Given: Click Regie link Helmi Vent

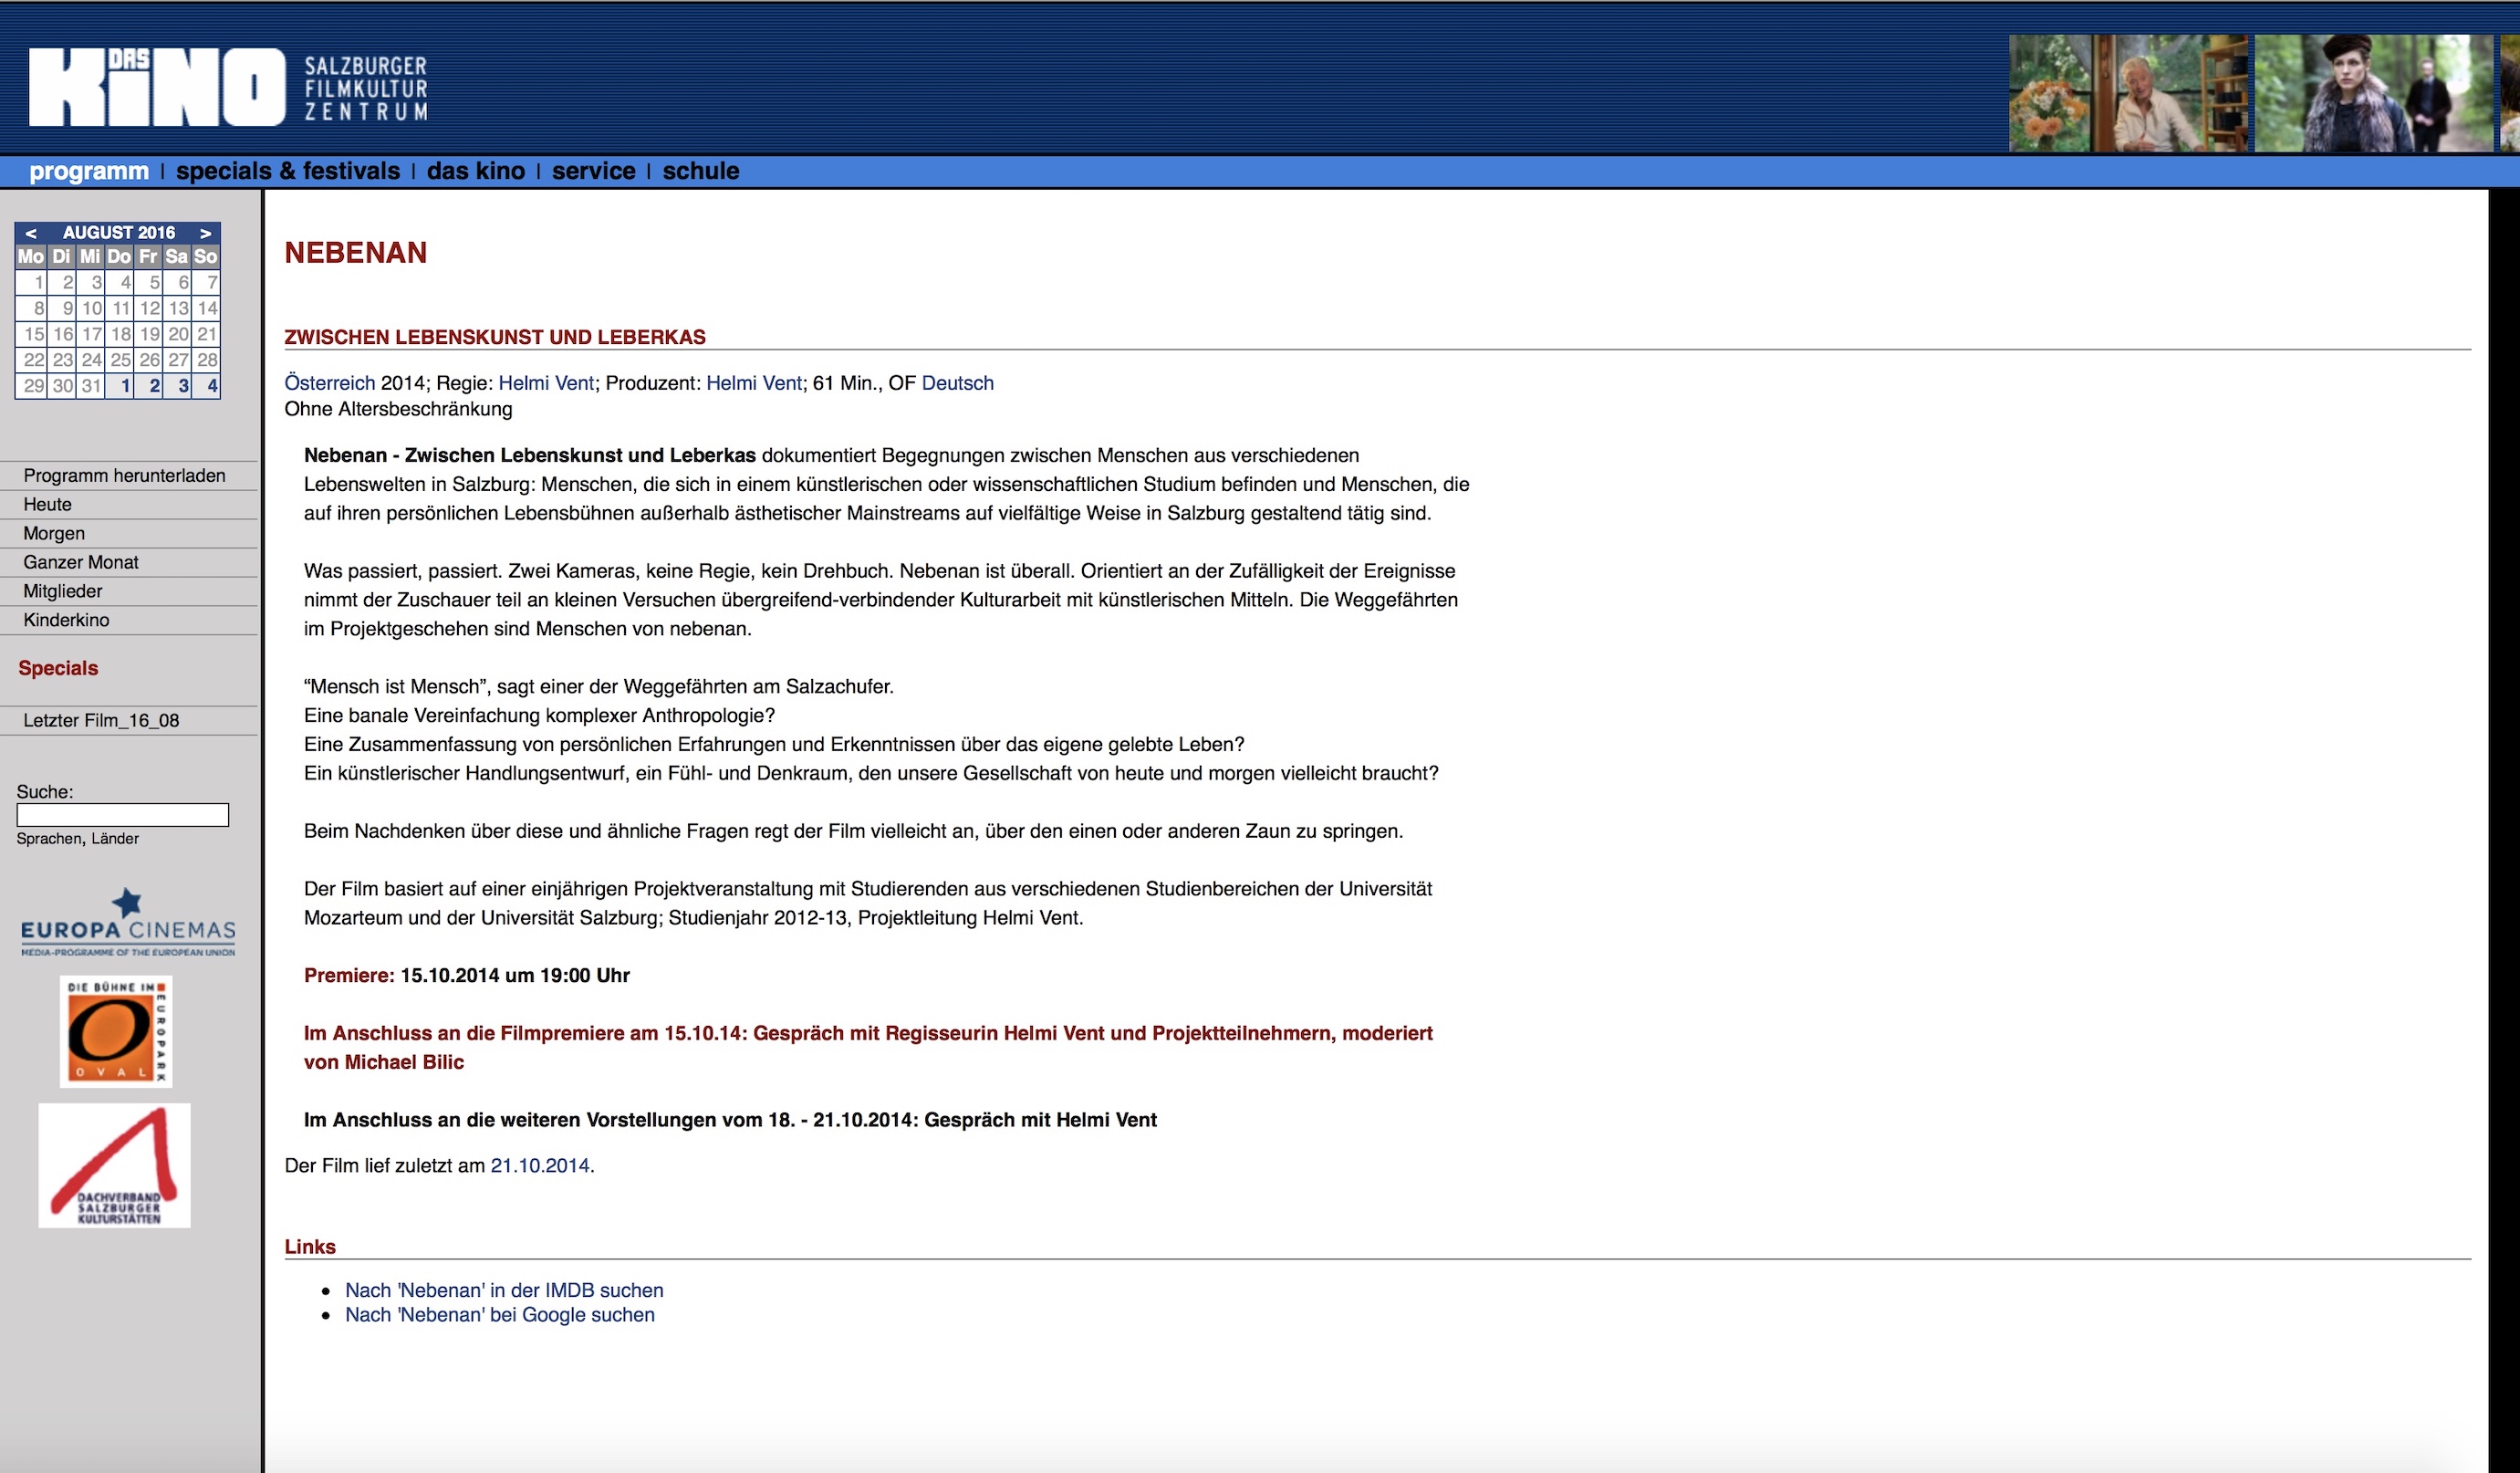Looking at the screenshot, I should (x=546, y=383).
